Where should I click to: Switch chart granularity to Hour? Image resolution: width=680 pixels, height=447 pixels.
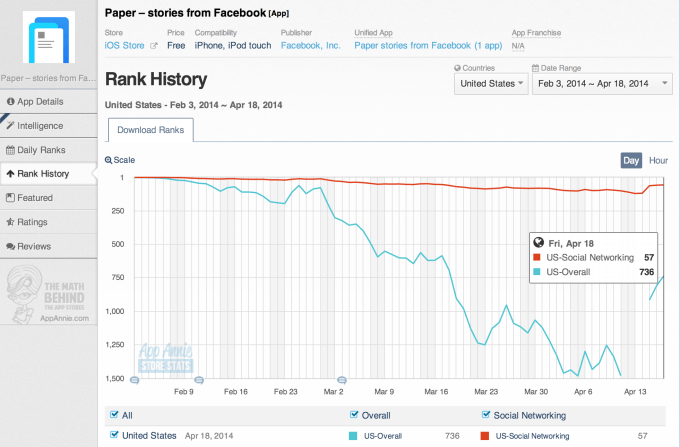(658, 160)
